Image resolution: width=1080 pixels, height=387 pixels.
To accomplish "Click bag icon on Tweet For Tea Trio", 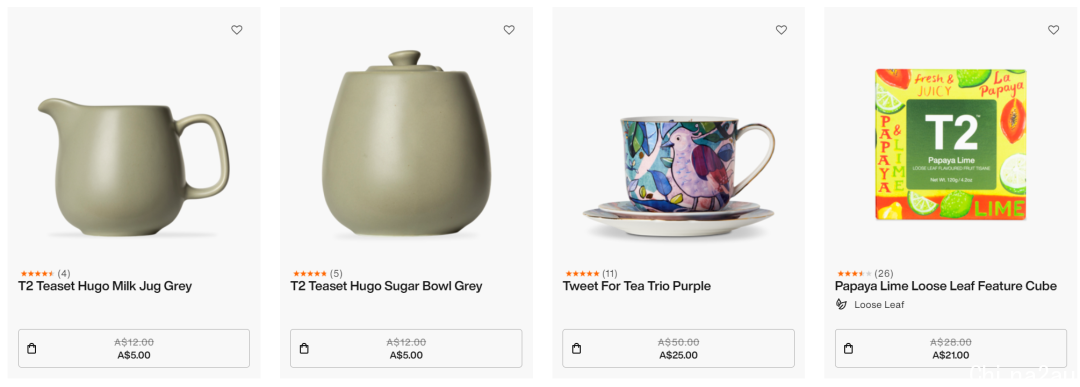I will [577, 348].
